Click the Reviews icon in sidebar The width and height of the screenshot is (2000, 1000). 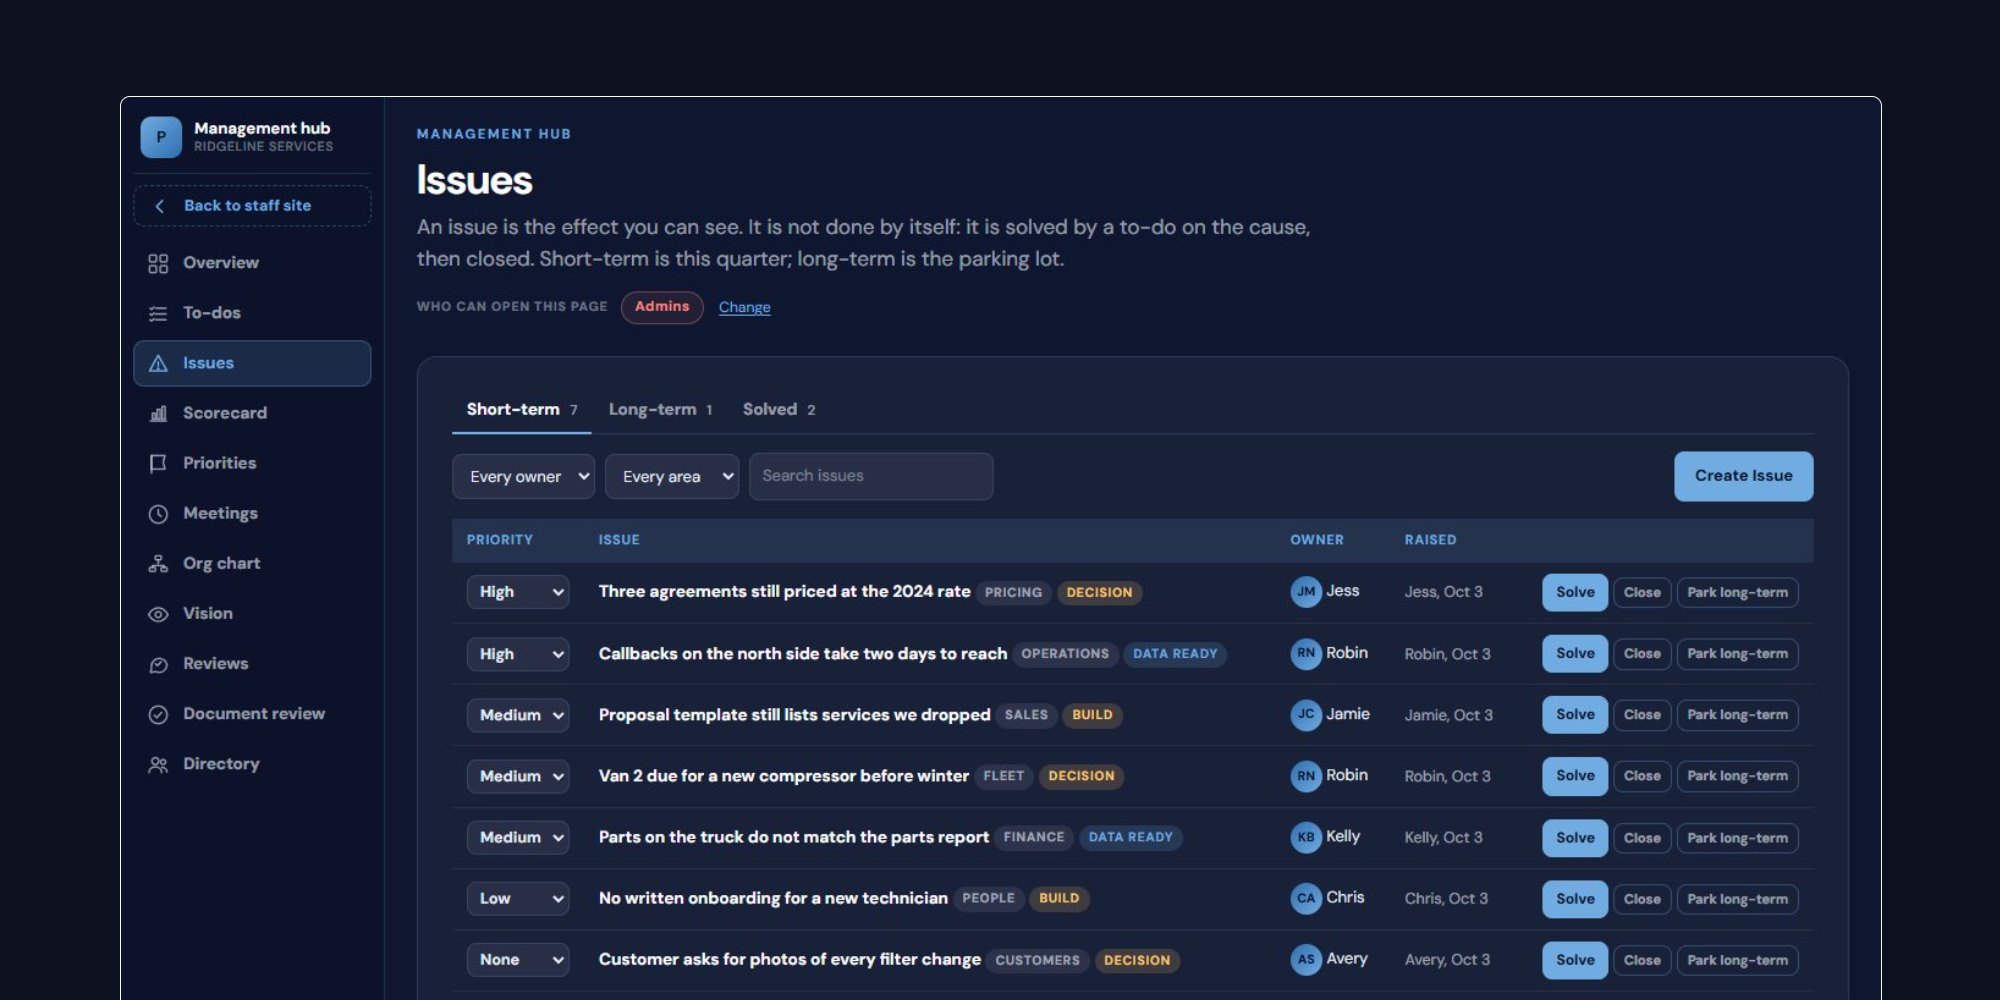point(158,664)
